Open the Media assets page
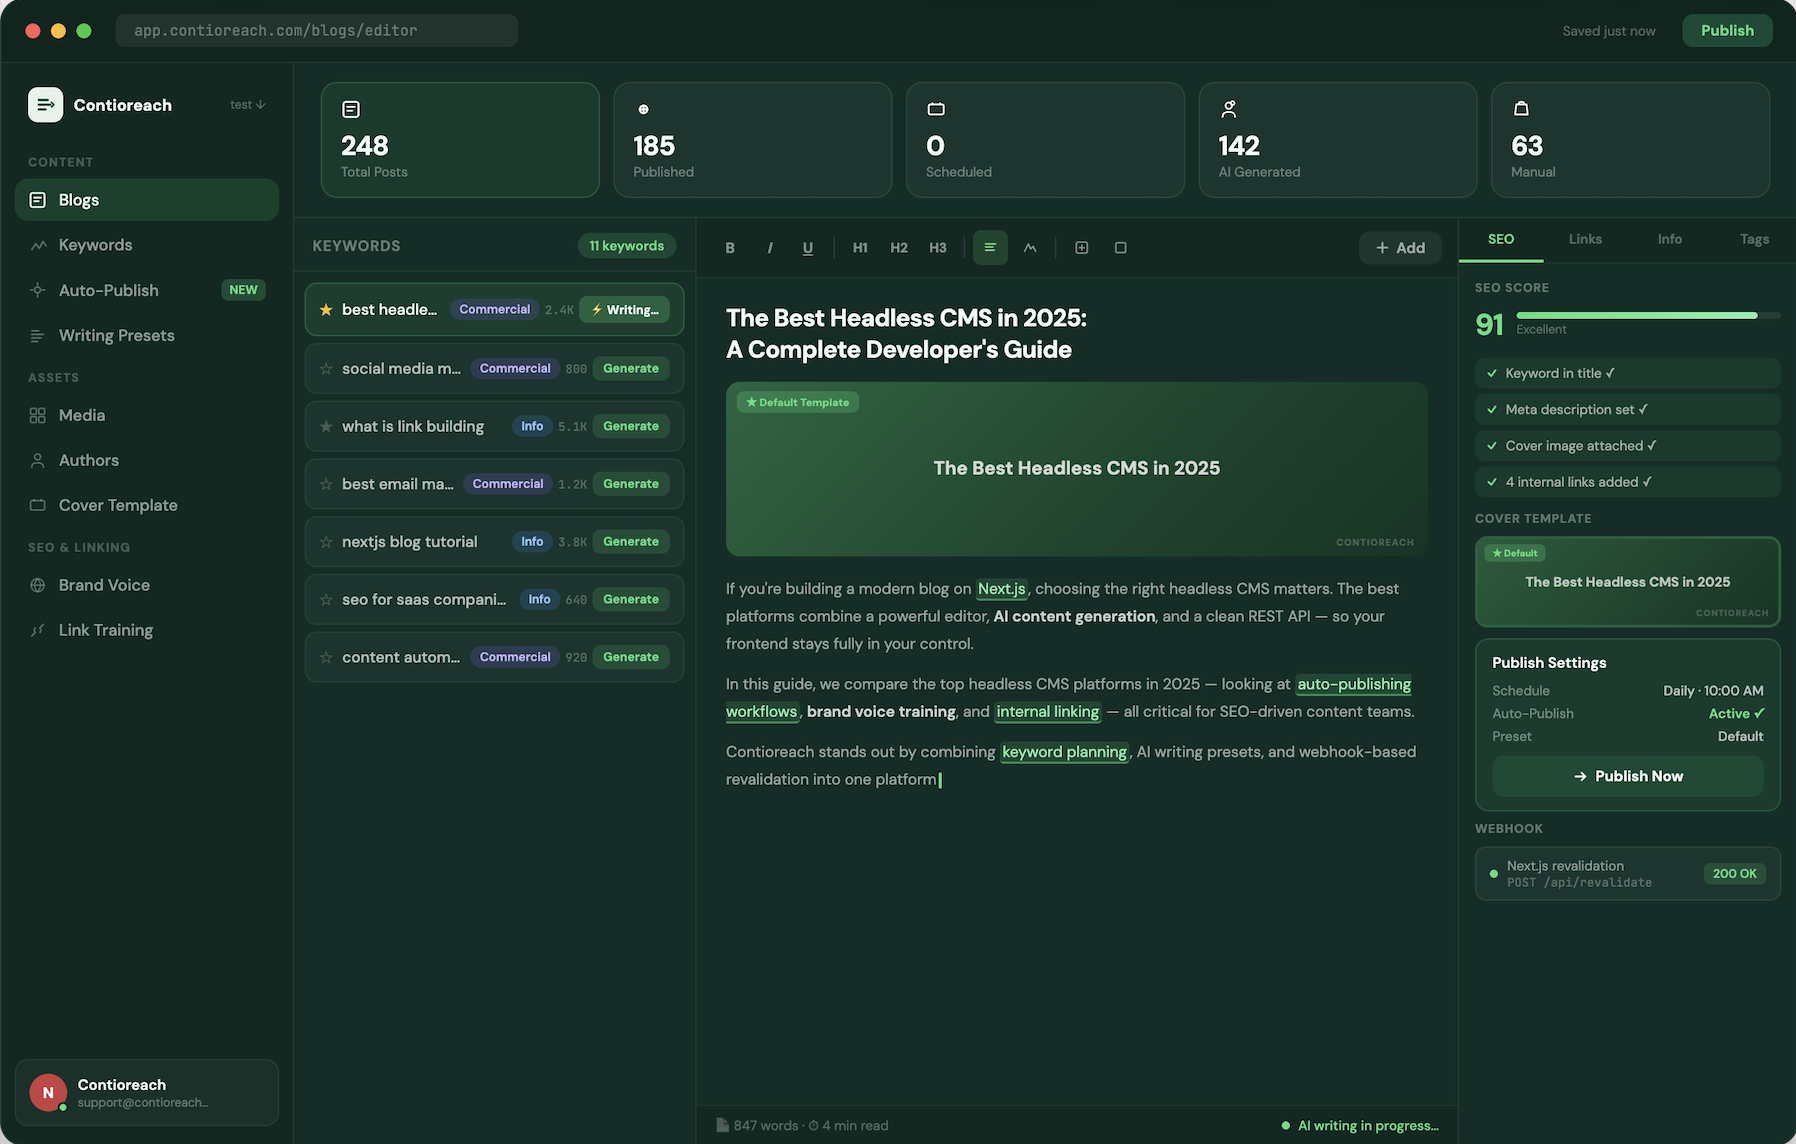Image resolution: width=1796 pixels, height=1144 pixels. pos(81,415)
